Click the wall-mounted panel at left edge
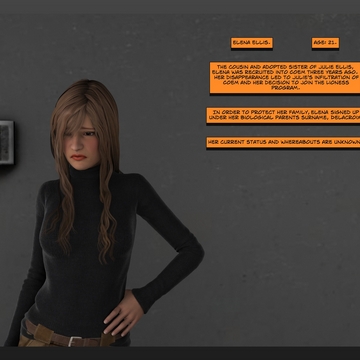 pyautogui.click(x=7, y=143)
